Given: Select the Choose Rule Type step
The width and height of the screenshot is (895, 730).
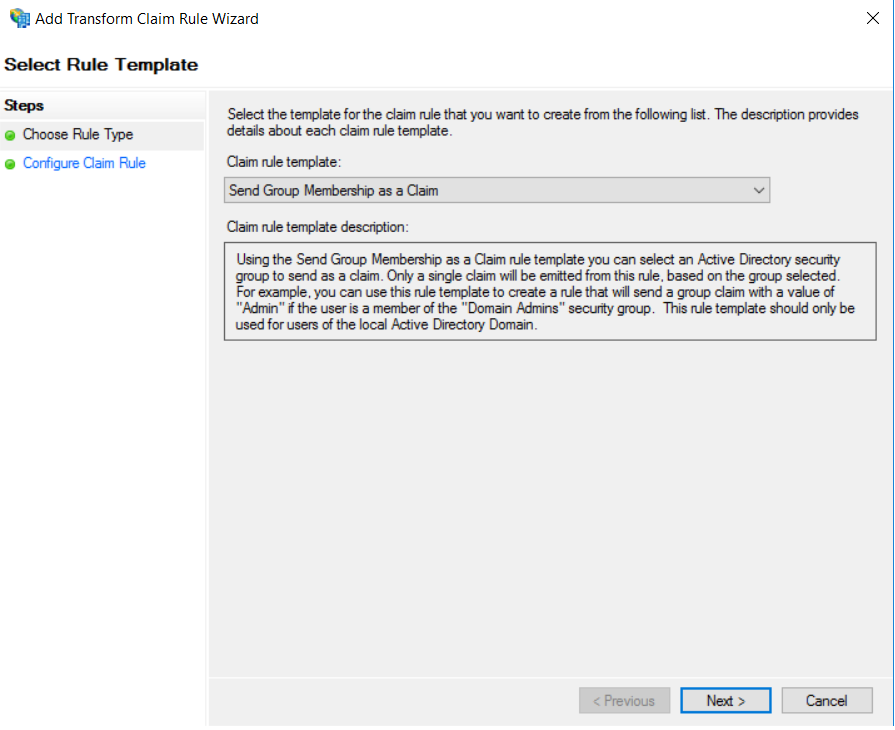Looking at the screenshot, I should (x=78, y=135).
